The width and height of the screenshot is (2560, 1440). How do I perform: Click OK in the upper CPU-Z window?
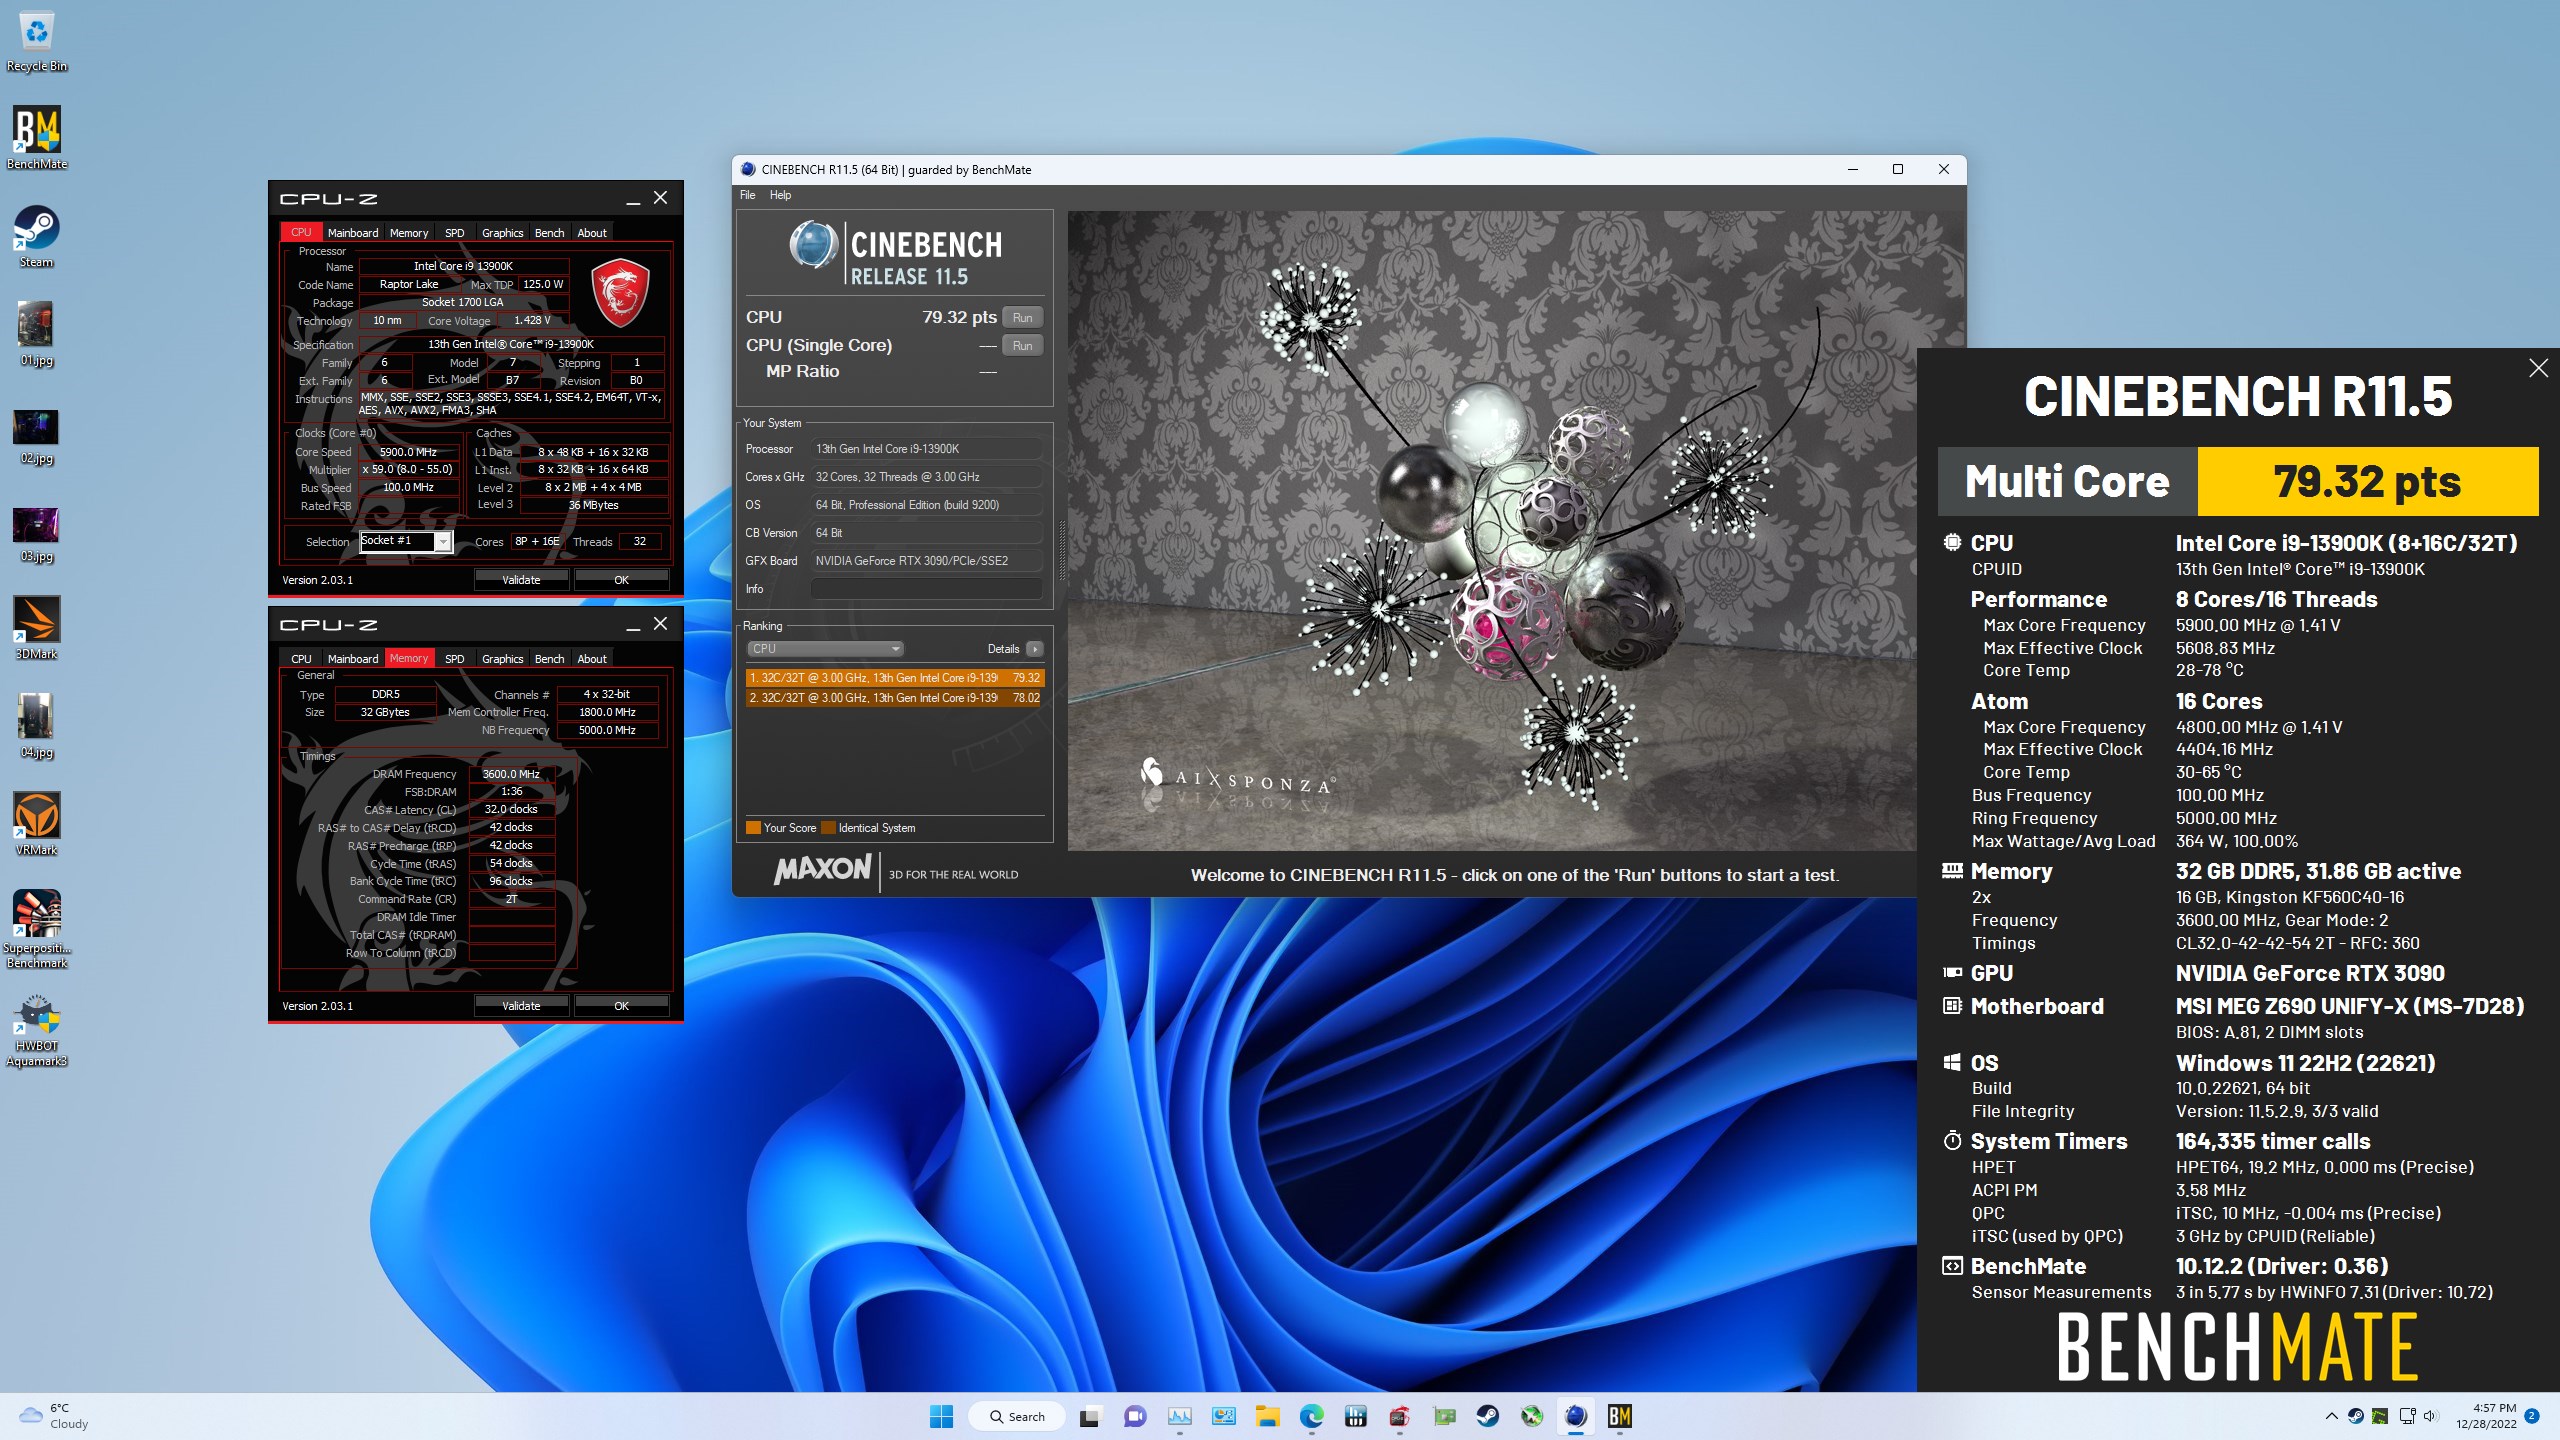621,580
